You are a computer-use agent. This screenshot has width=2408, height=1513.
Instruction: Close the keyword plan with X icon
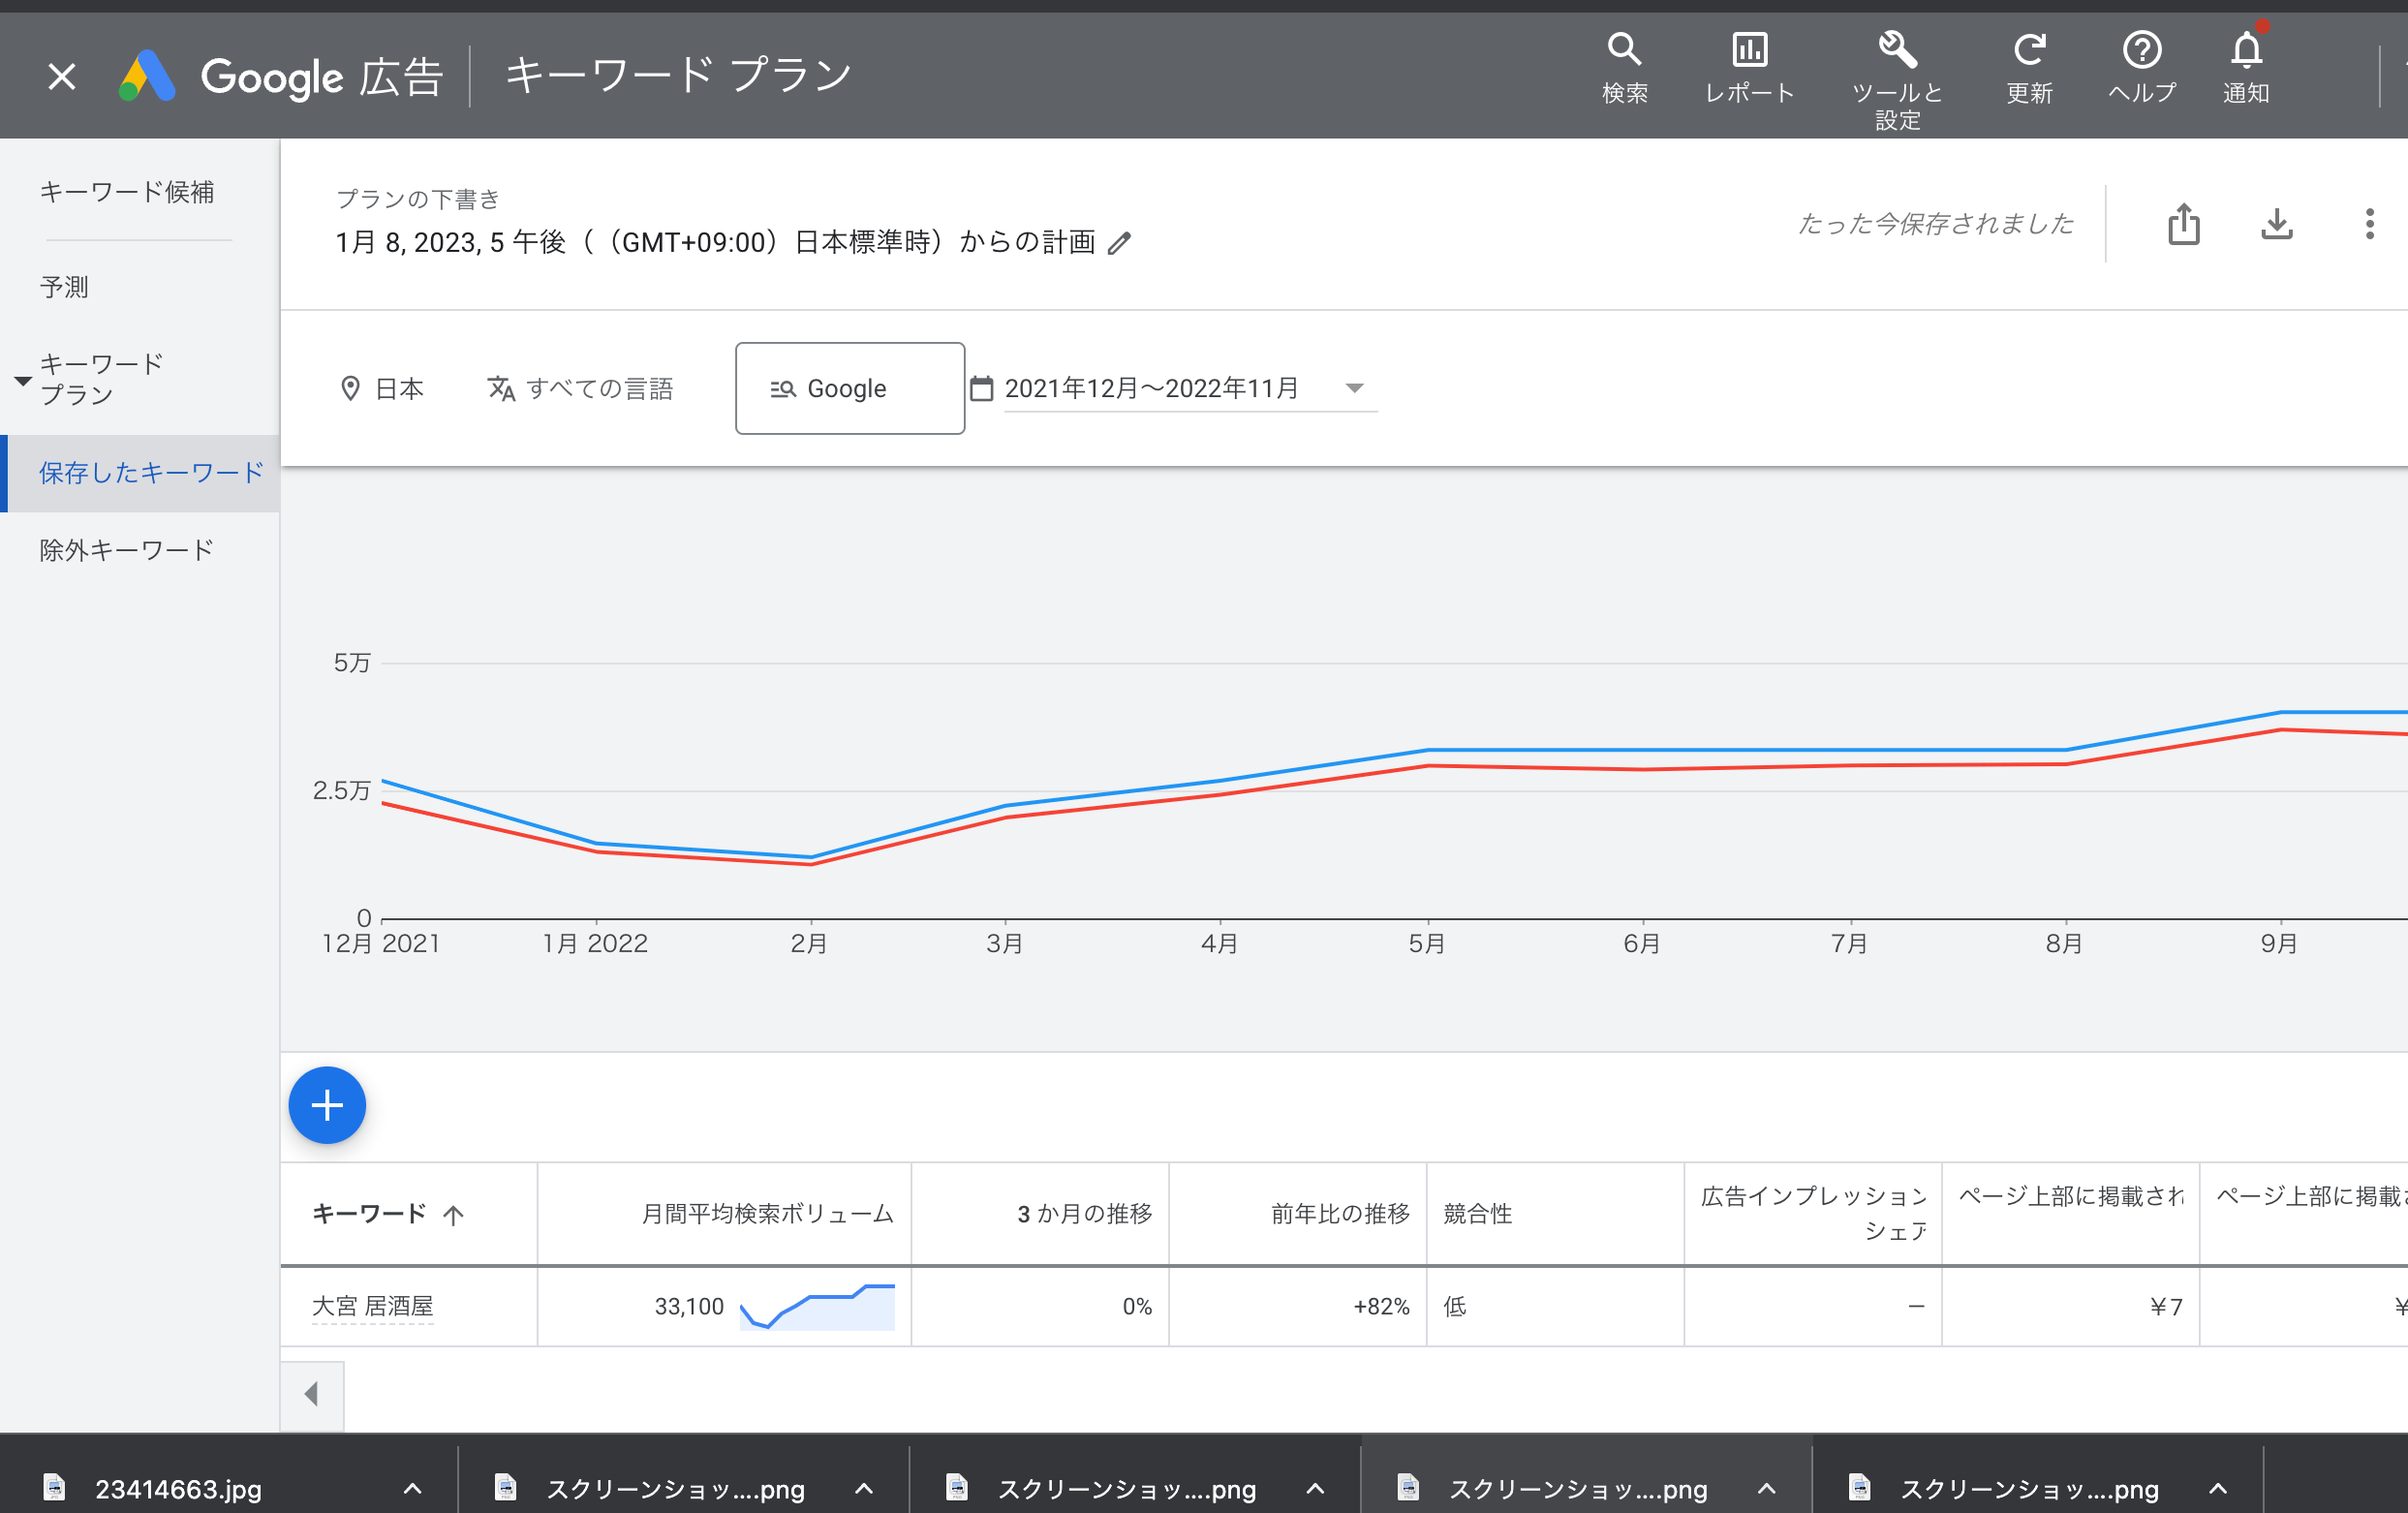(x=62, y=76)
